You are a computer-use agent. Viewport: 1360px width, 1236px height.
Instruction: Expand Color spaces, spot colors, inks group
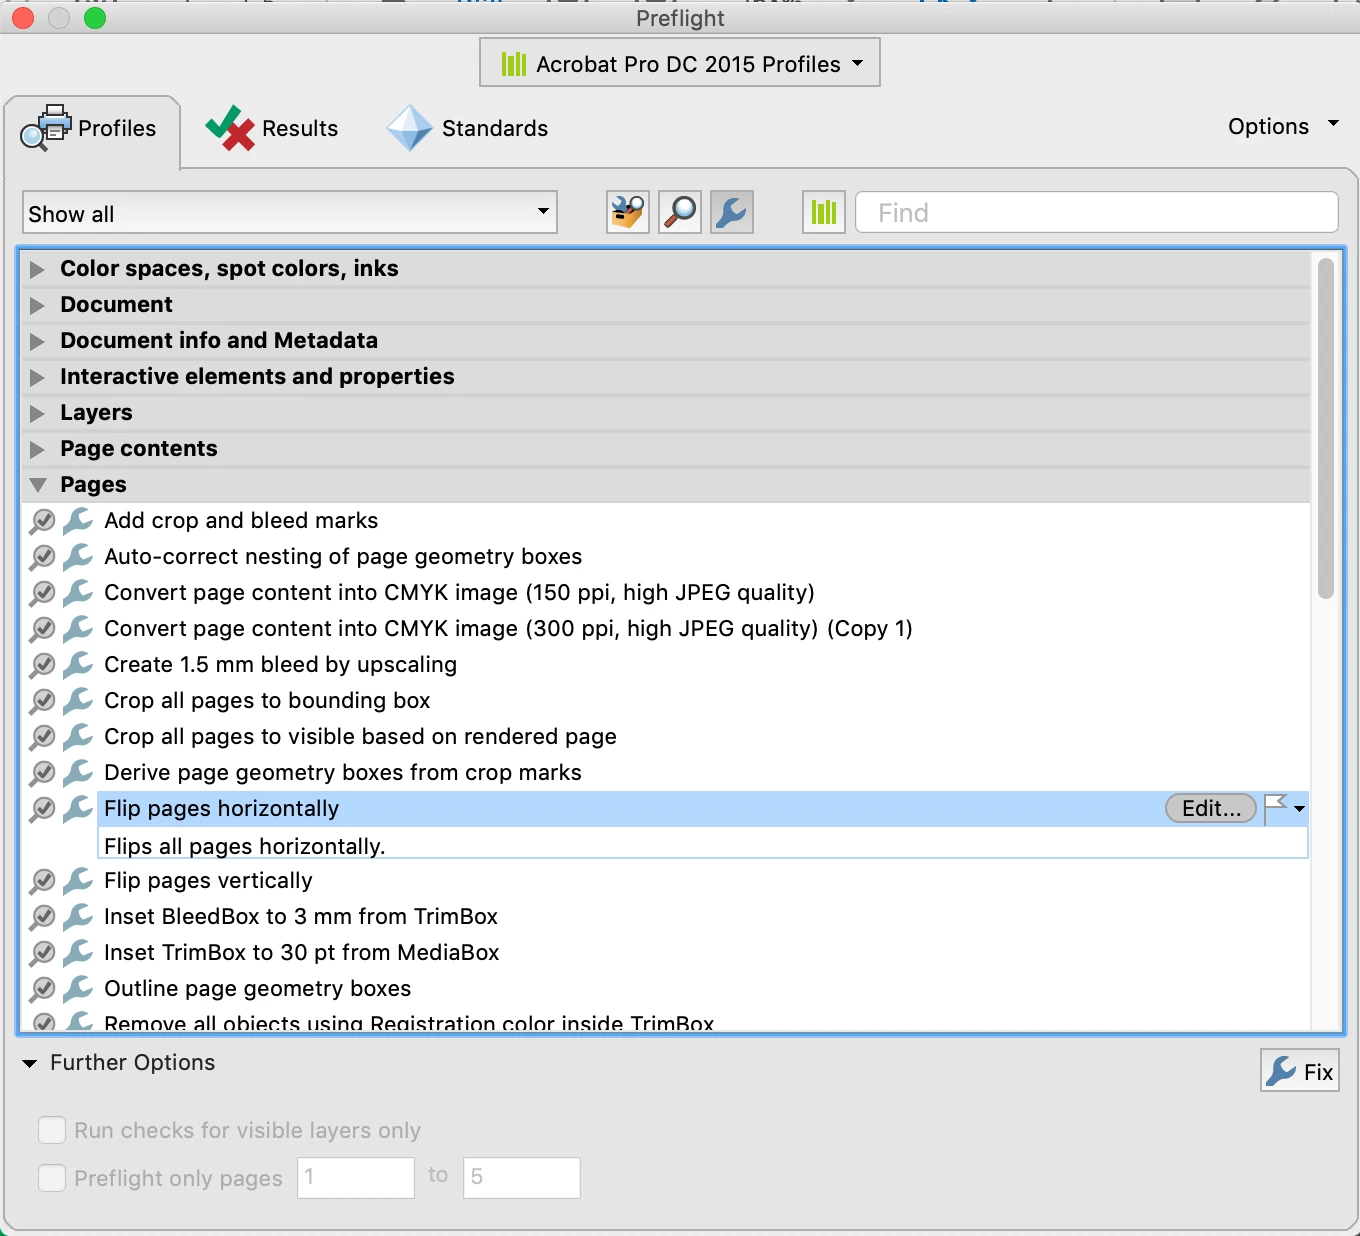click(37, 269)
